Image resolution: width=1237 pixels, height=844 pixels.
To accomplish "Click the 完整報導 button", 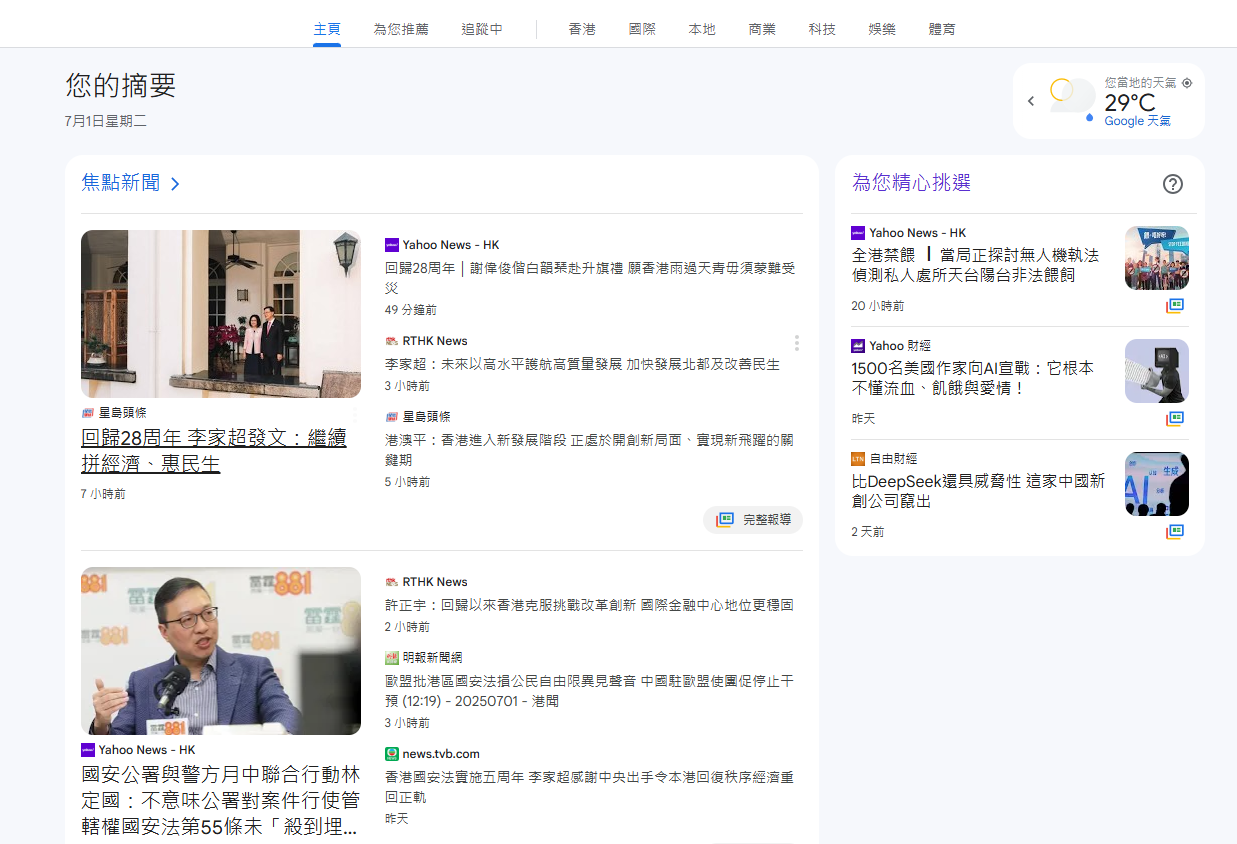I will (753, 520).
